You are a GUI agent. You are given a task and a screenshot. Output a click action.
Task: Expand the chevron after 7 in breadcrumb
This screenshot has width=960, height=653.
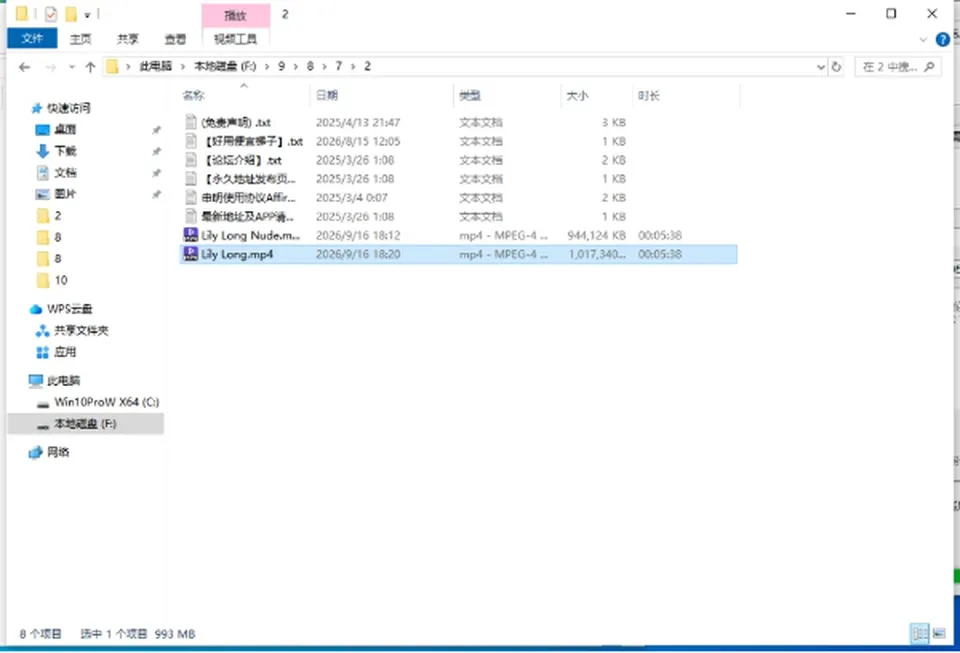[353, 67]
